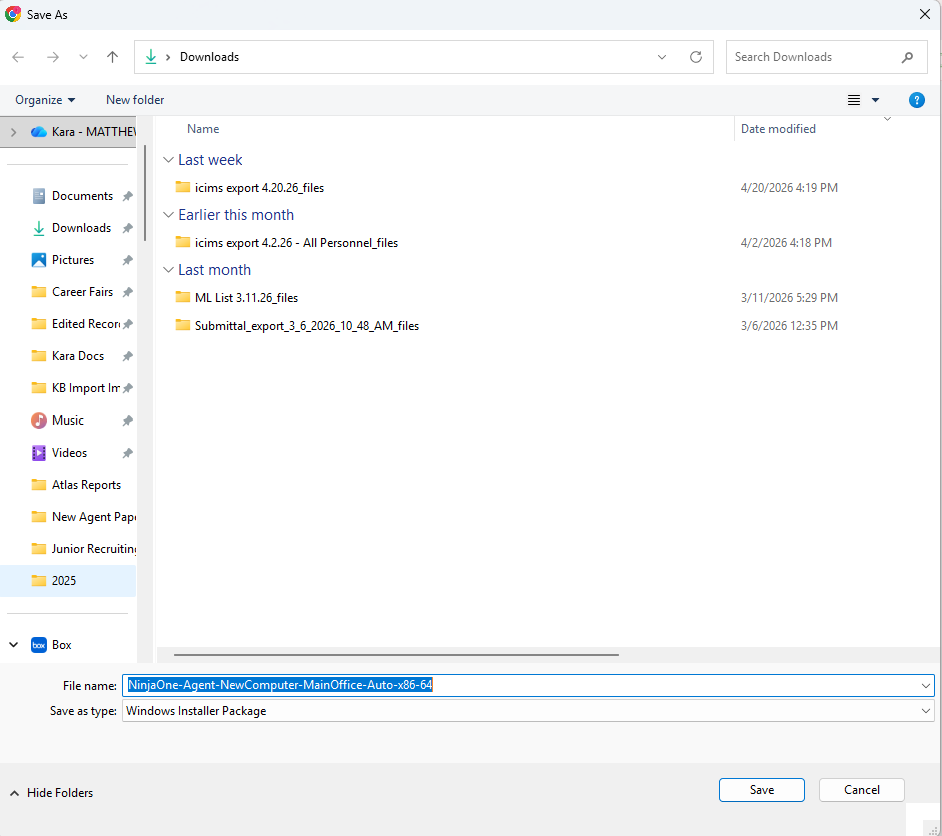The image size is (942, 836).
Task: Click the Cancel button
Action: 861,790
